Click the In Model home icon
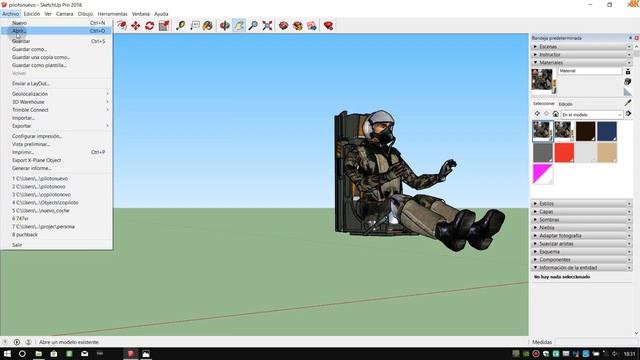Viewport: 640px width, 360px height. click(556, 114)
